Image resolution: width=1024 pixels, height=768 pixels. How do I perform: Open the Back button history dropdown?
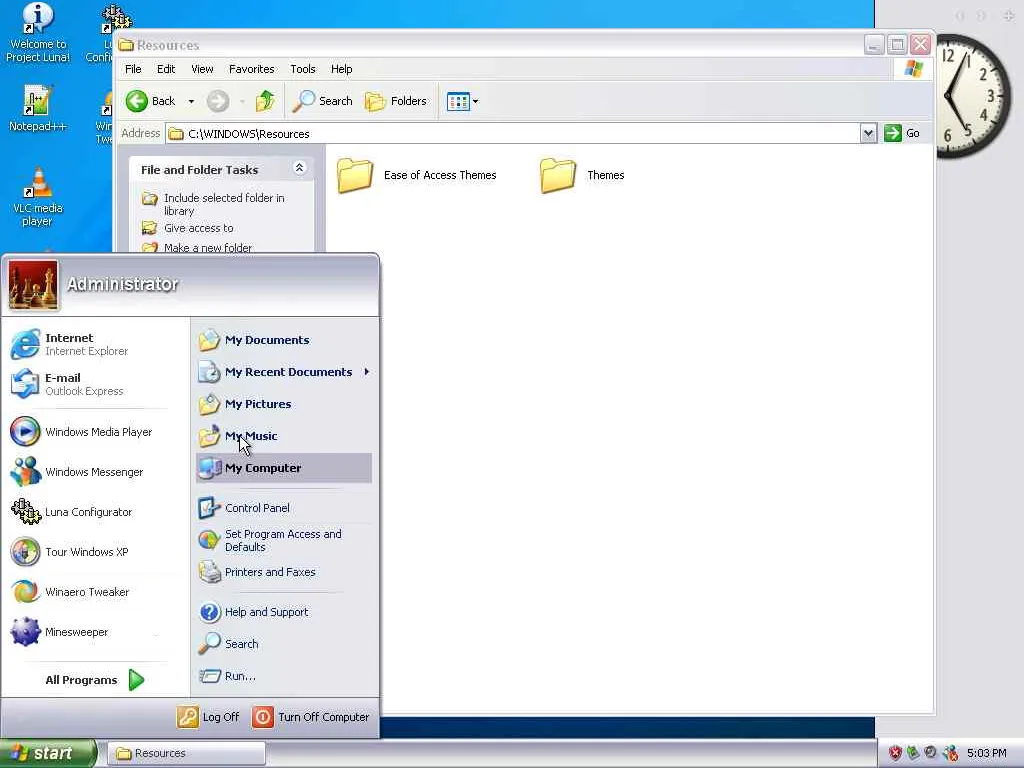pyautogui.click(x=191, y=101)
